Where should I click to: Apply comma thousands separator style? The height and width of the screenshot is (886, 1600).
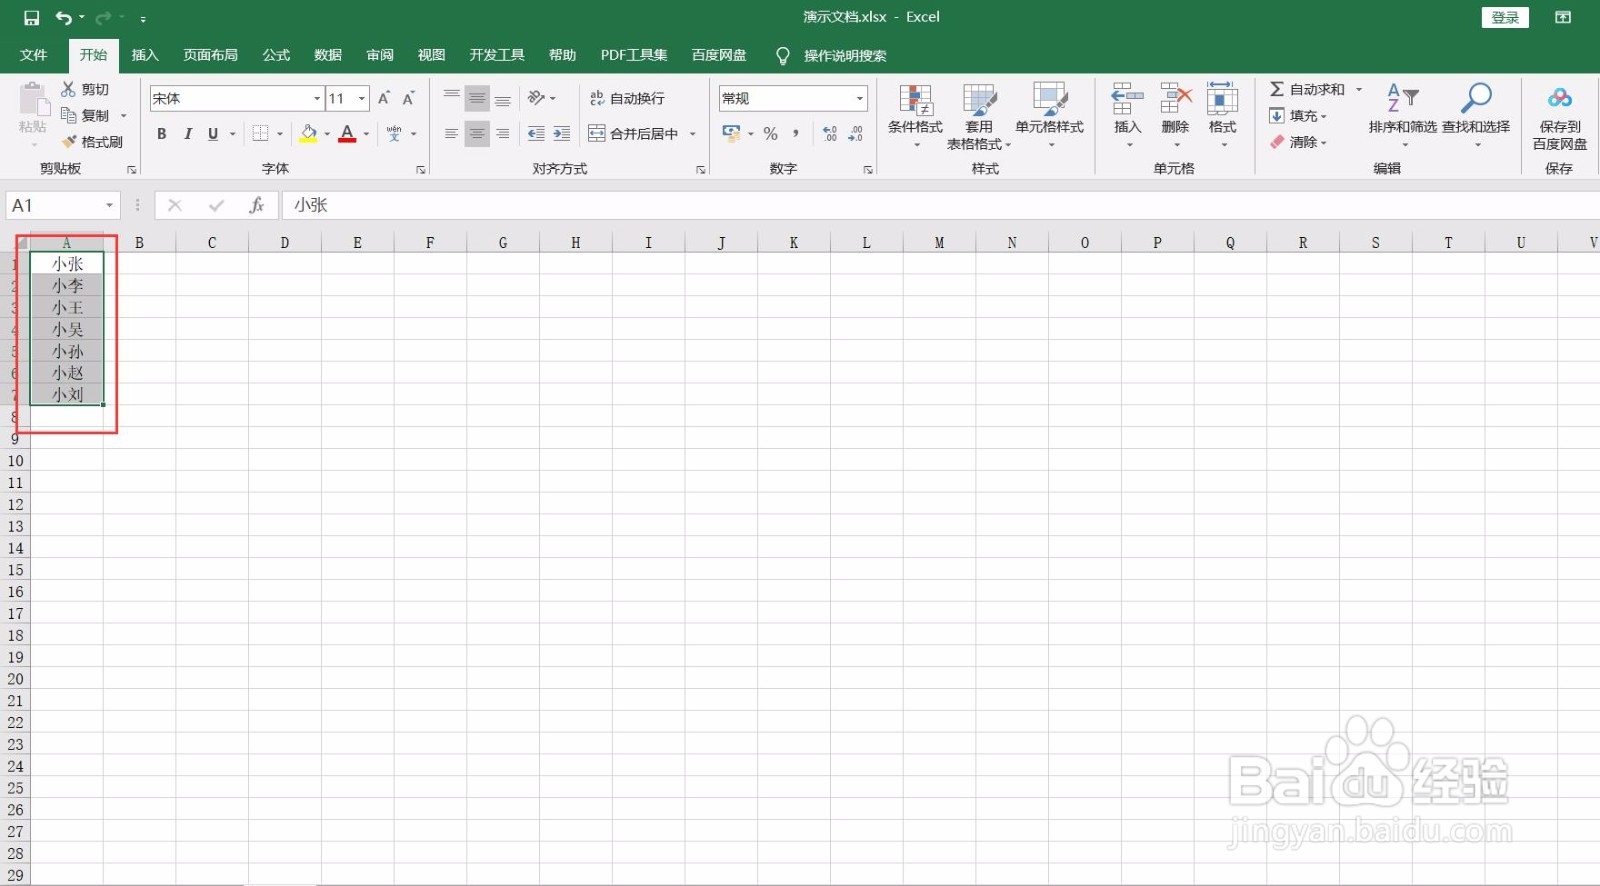tap(796, 133)
